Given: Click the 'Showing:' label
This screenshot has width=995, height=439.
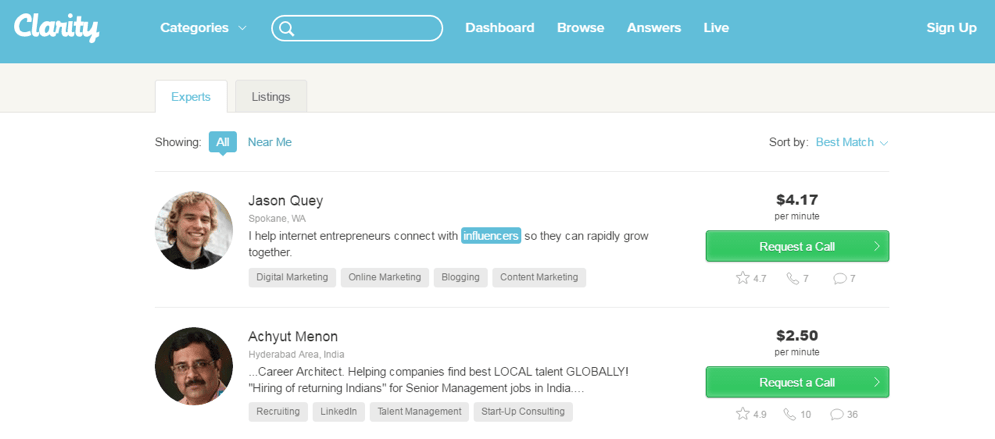Looking at the screenshot, I should point(178,142).
